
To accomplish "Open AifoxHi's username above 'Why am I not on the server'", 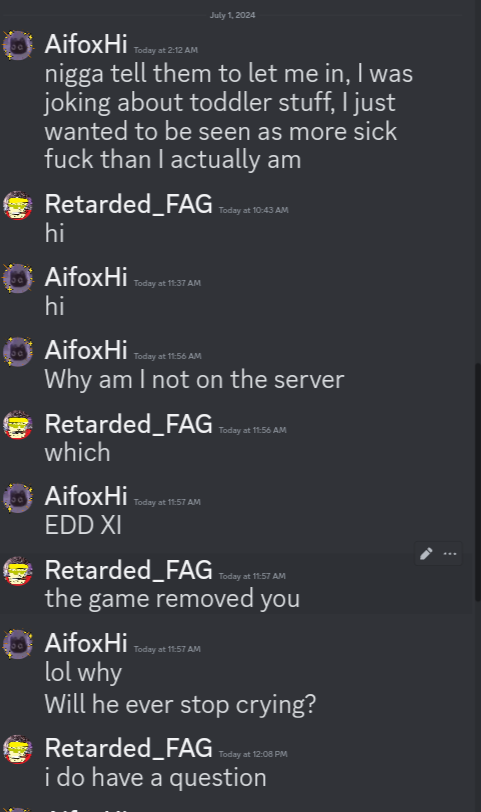I will point(86,350).
